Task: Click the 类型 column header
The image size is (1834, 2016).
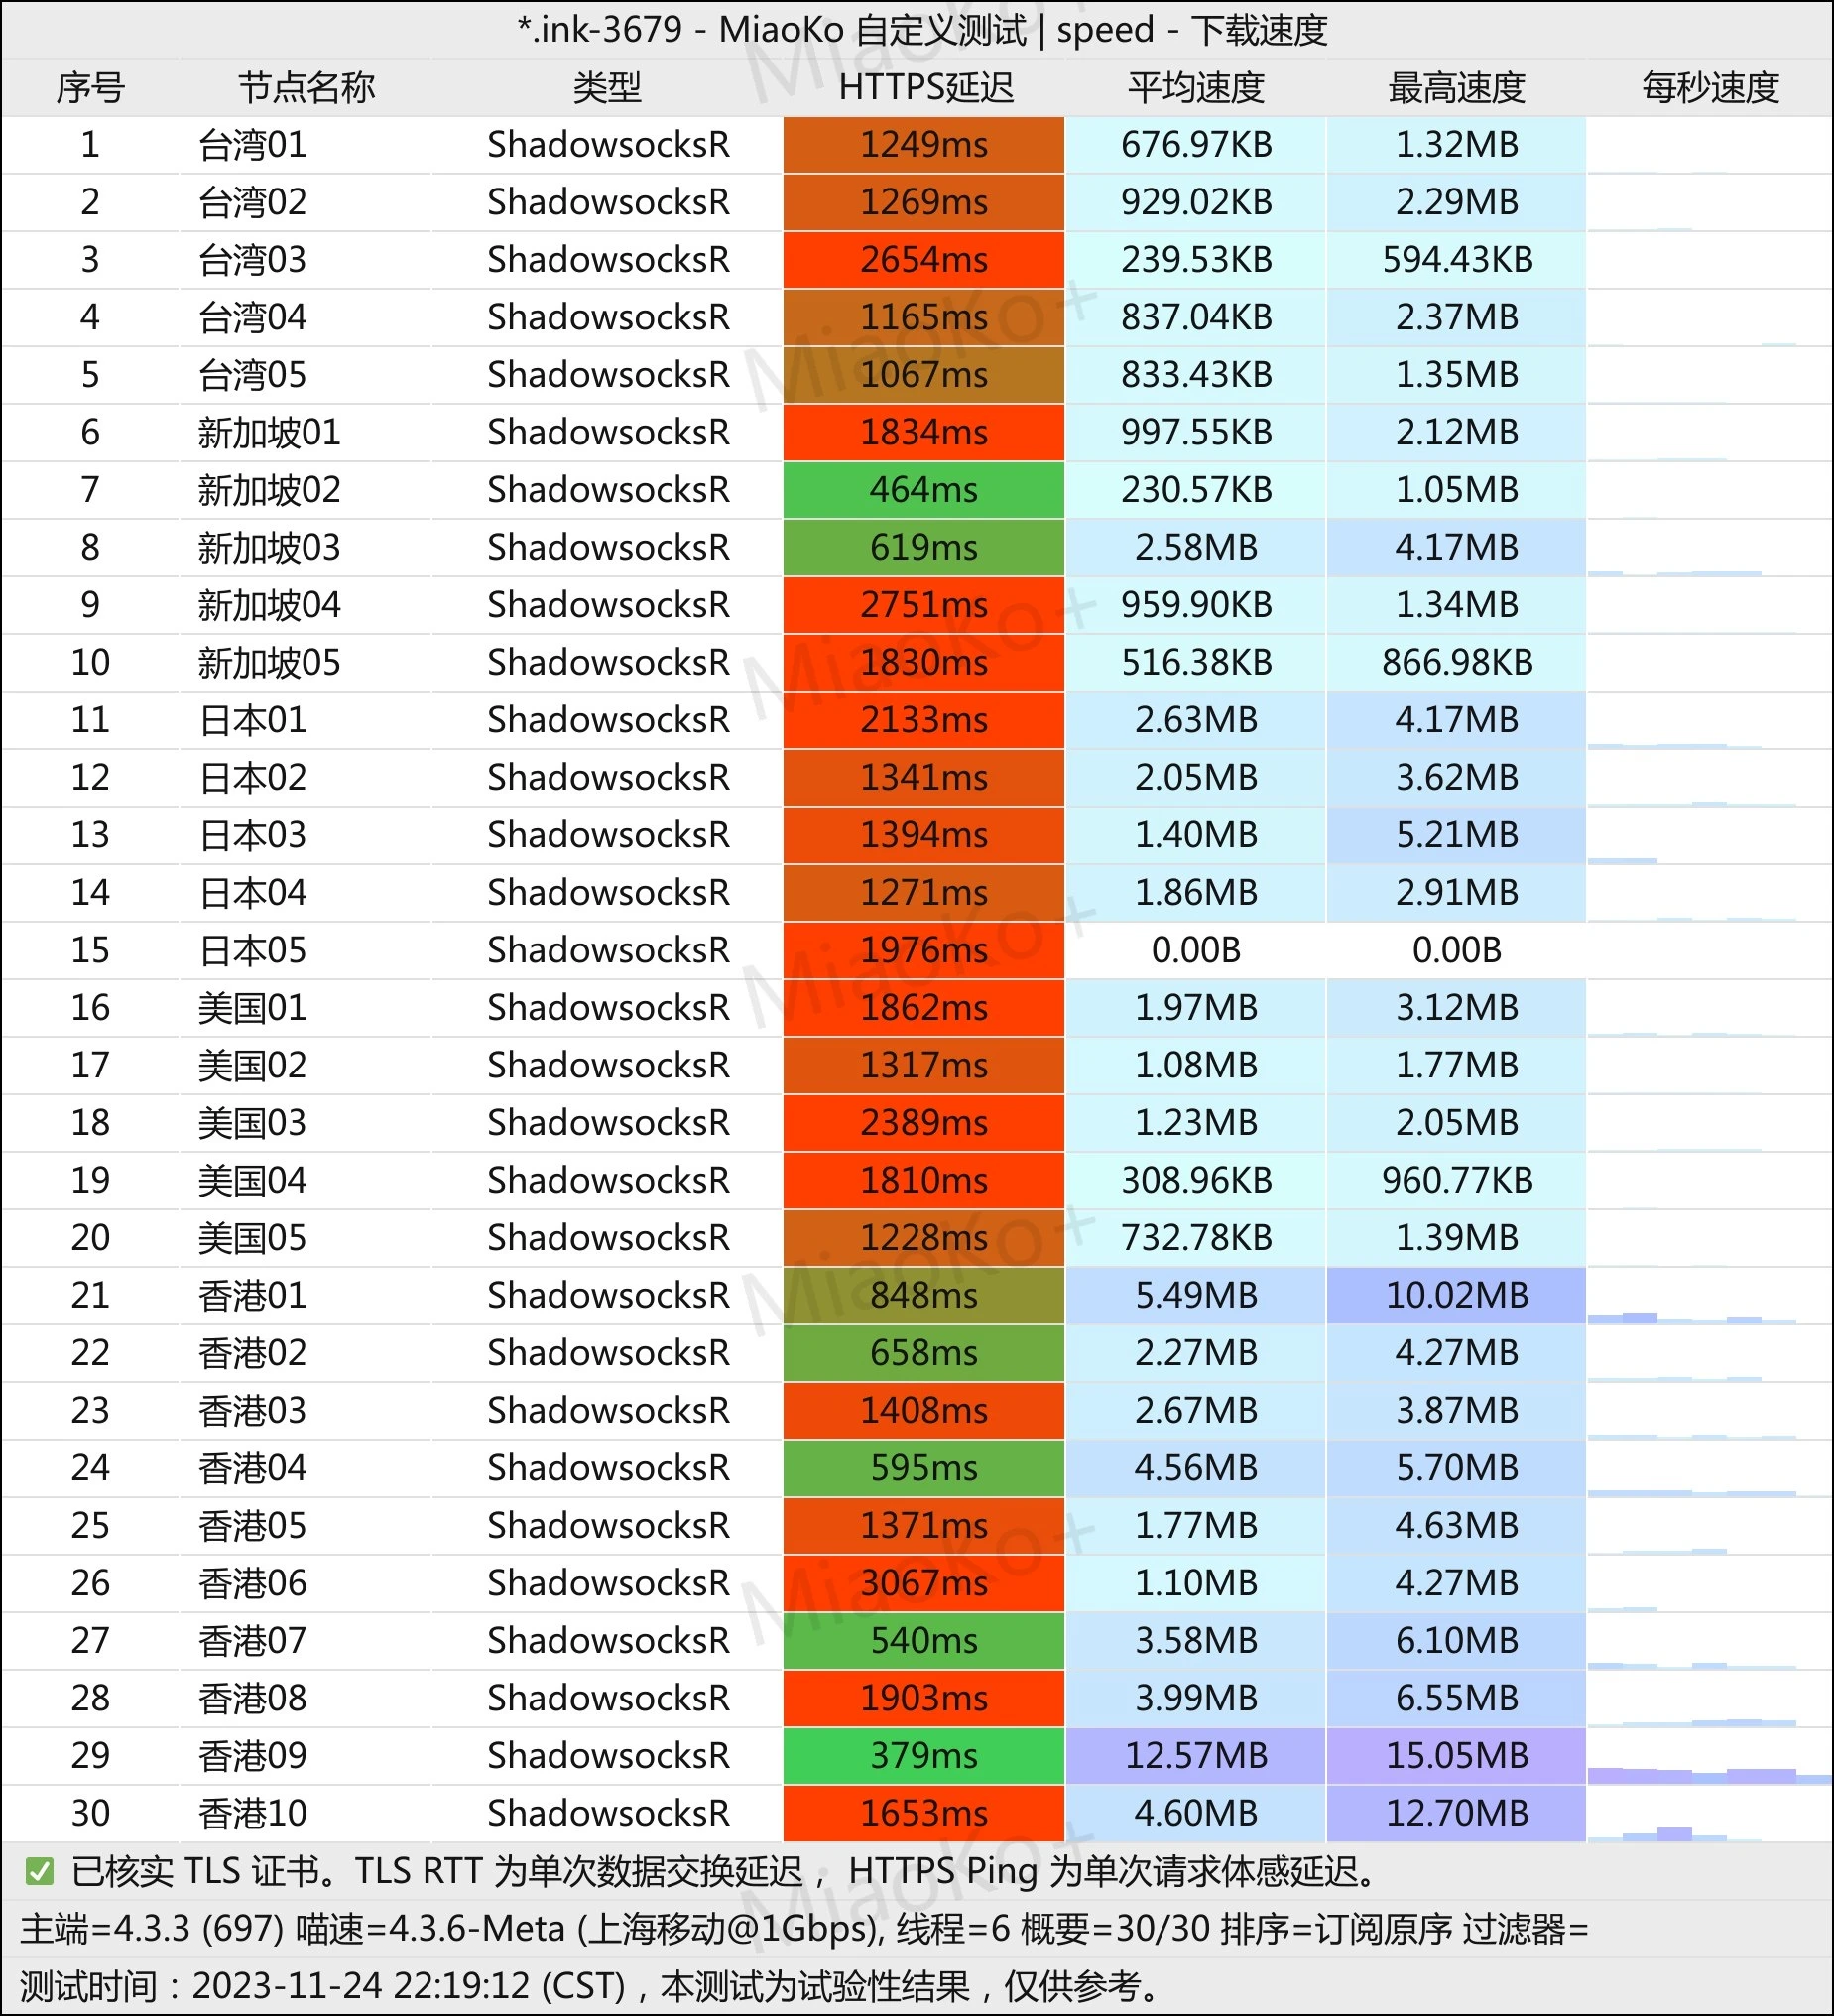Action: tap(607, 88)
